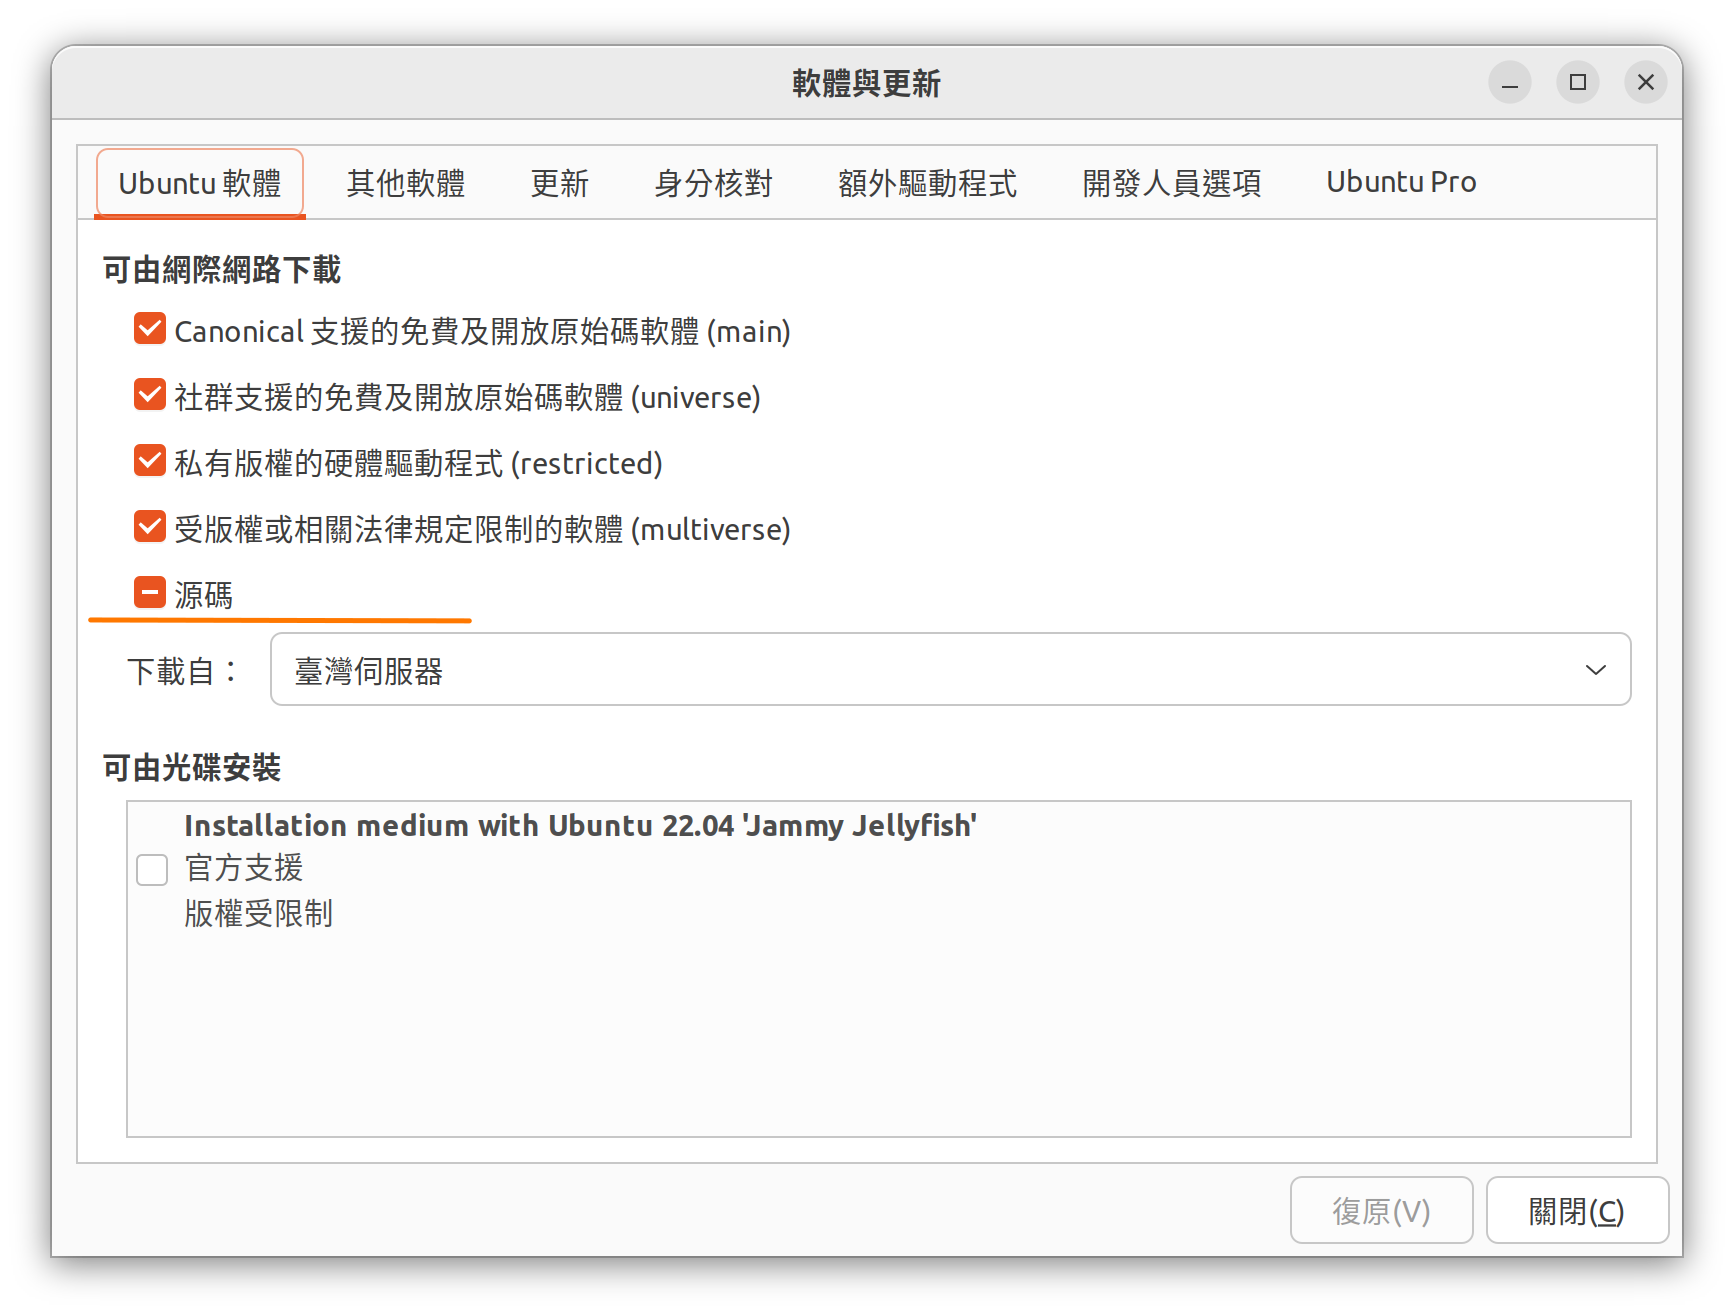Go to the 身分核對 tab
1734x1314 pixels.
click(713, 183)
